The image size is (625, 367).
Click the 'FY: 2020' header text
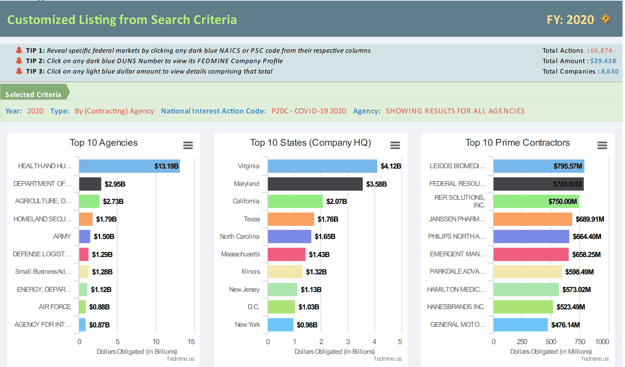(570, 20)
